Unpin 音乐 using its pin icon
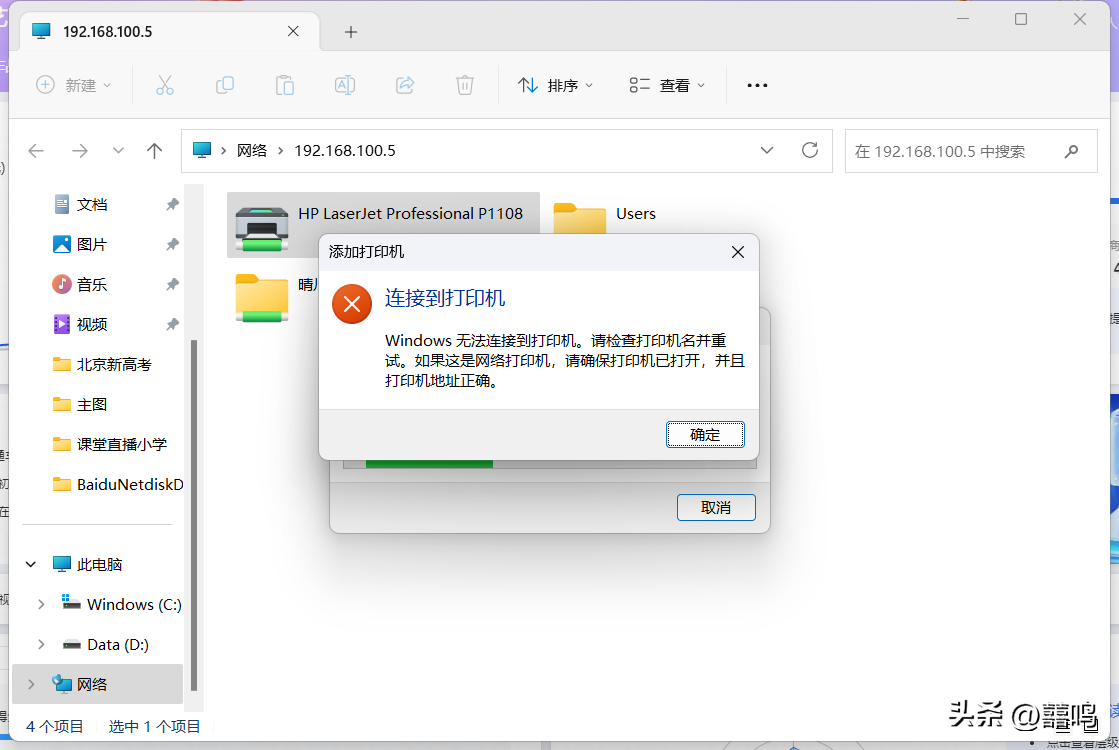The height and width of the screenshot is (750, 1119). (172, 285)
